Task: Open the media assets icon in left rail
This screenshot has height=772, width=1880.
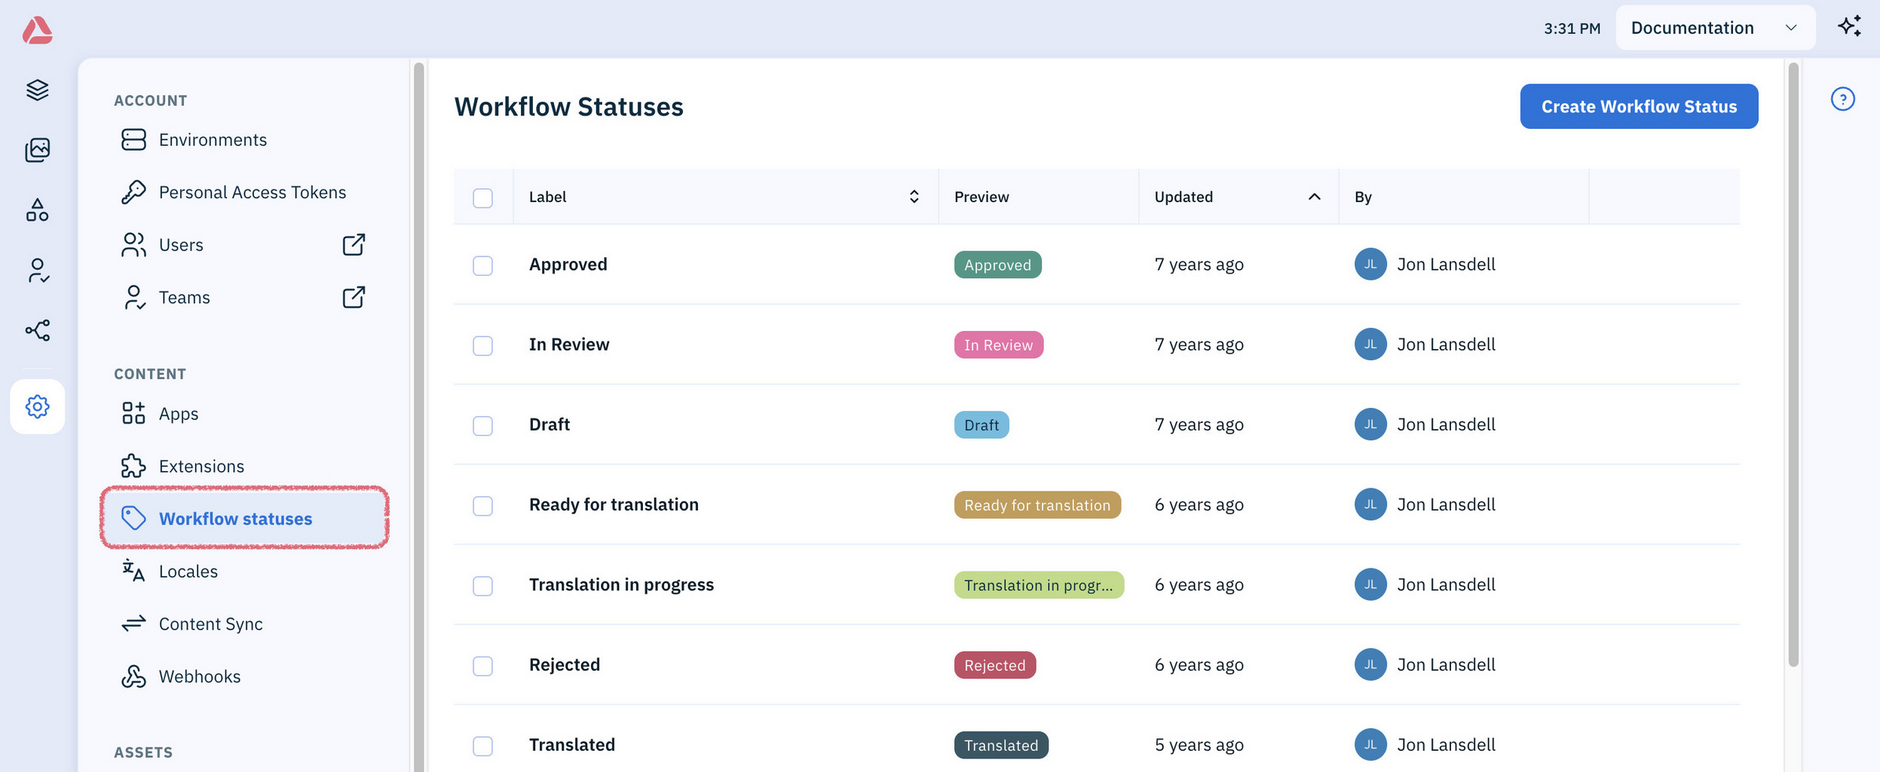Action: [37, 150]
